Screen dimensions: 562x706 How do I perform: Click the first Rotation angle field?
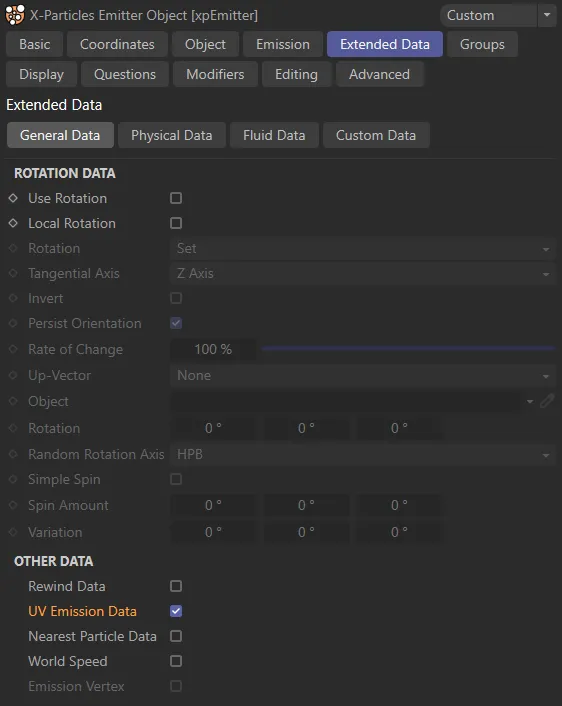213,428
